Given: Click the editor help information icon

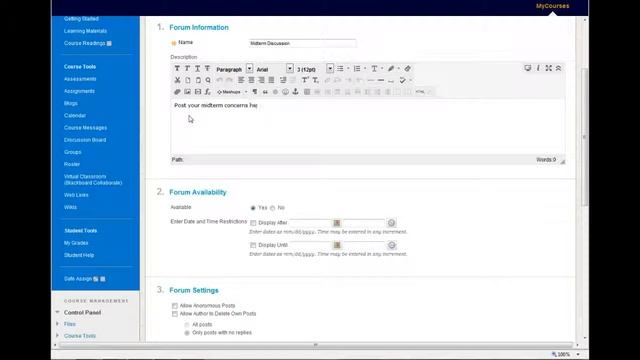Looking at the screenshot, I should (x=538, y=68).
